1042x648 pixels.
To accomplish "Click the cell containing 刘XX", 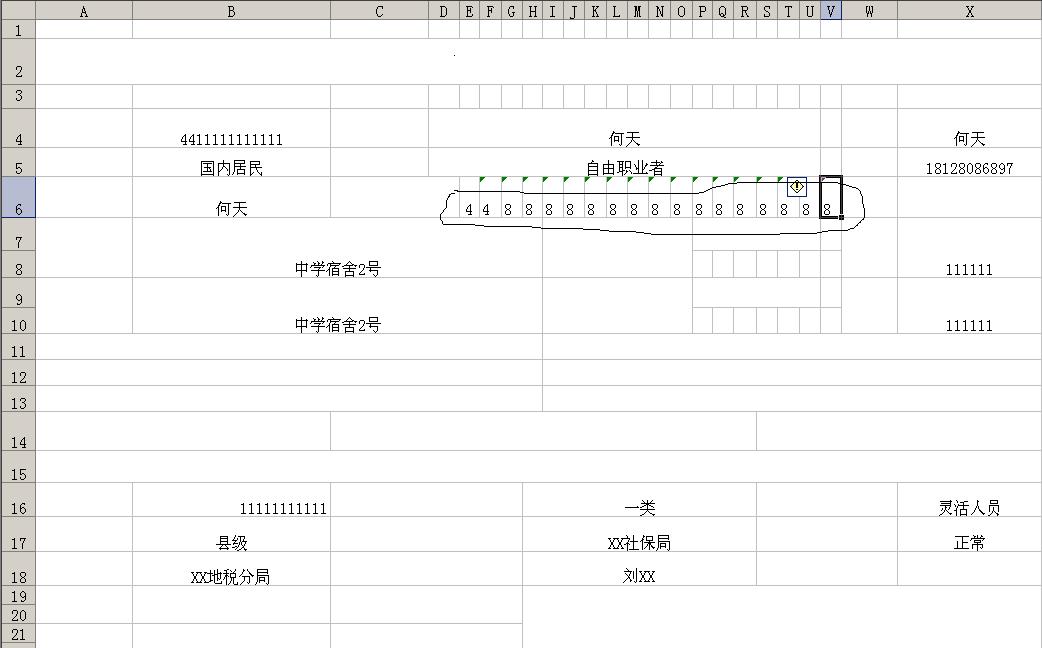I will click(x=639, y=577).
